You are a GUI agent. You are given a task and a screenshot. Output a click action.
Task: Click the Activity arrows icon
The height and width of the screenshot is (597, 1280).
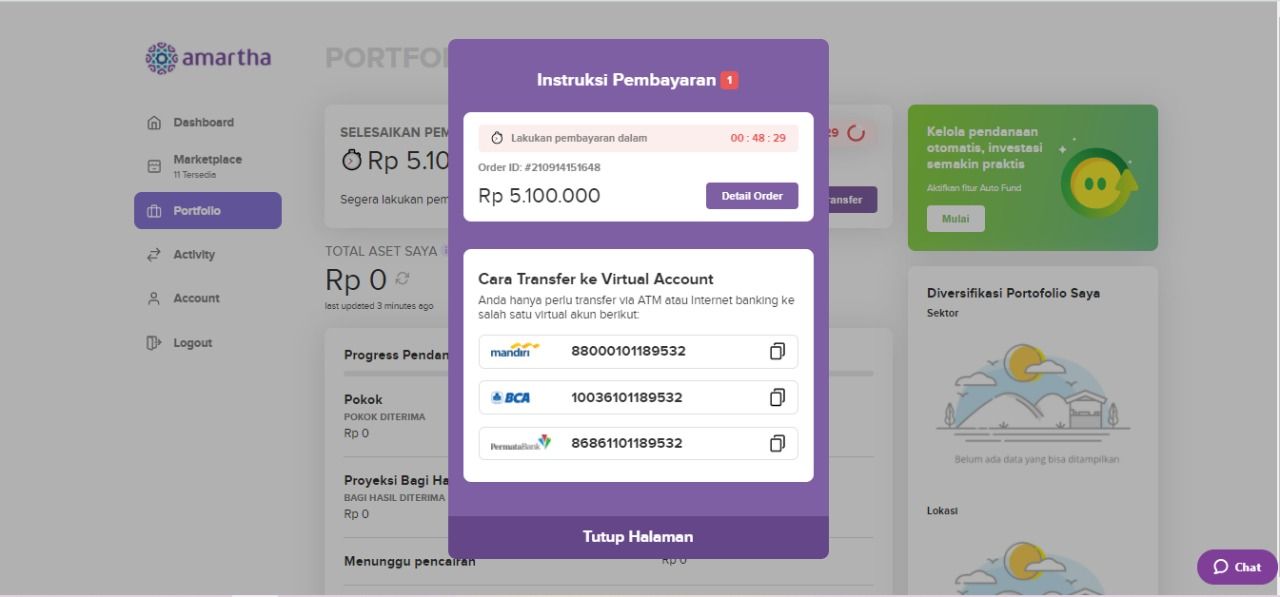(x=154, y=255)
